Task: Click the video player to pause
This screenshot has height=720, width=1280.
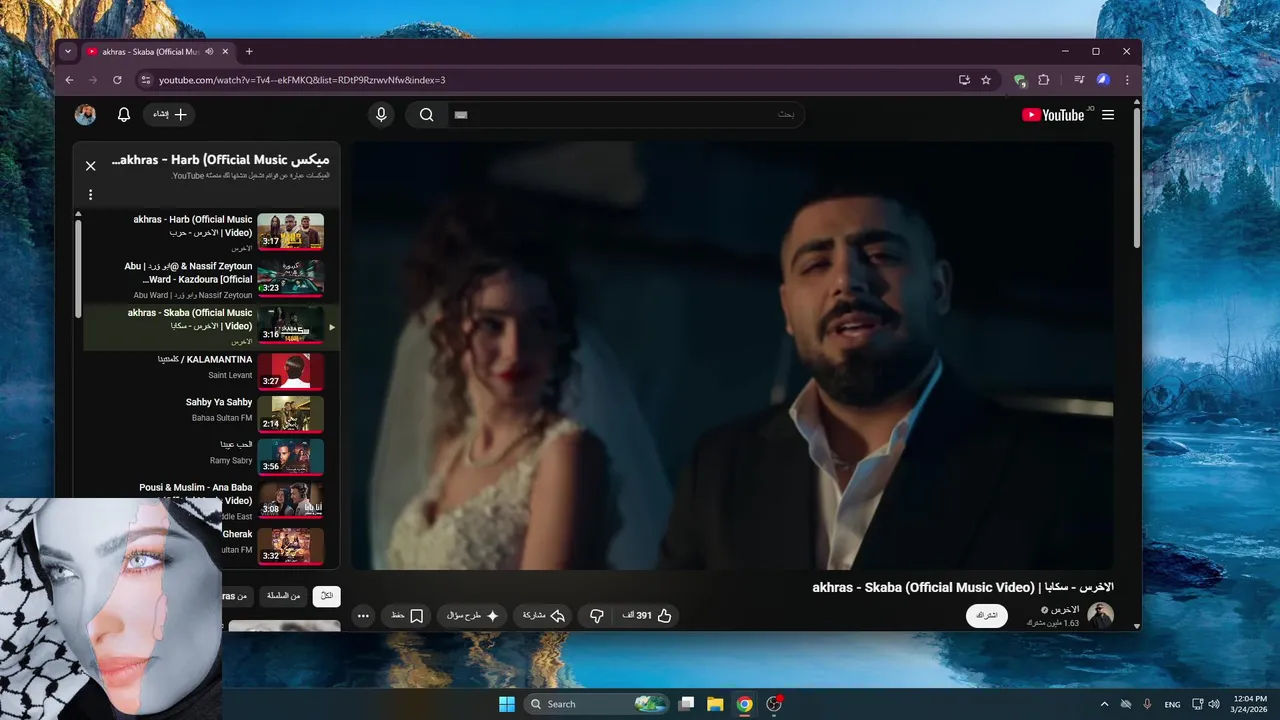Action: coord(732,355)
